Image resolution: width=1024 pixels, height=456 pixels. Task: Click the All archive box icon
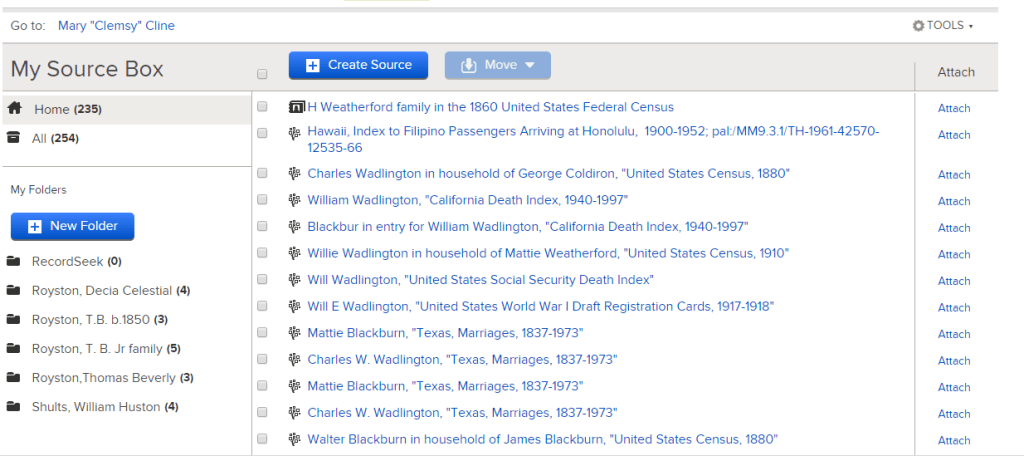(13, 138)
